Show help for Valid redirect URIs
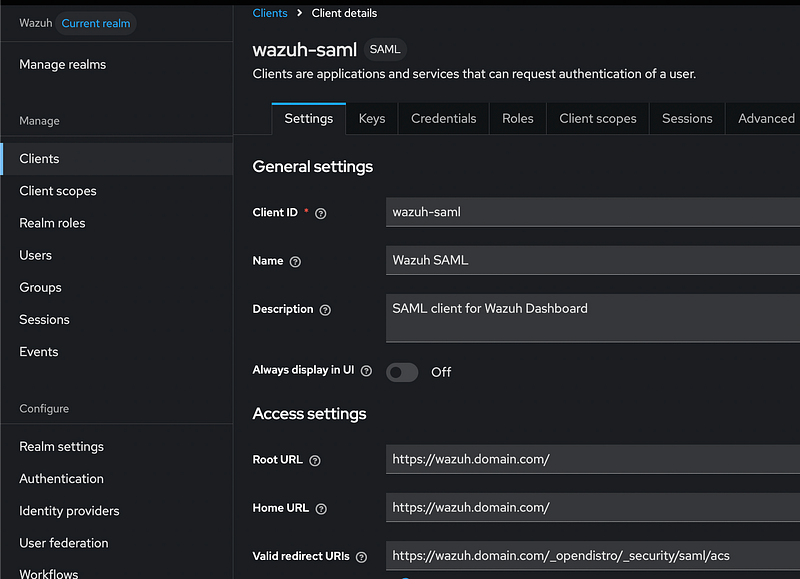The image size is (800, 579). pos(361,557)
